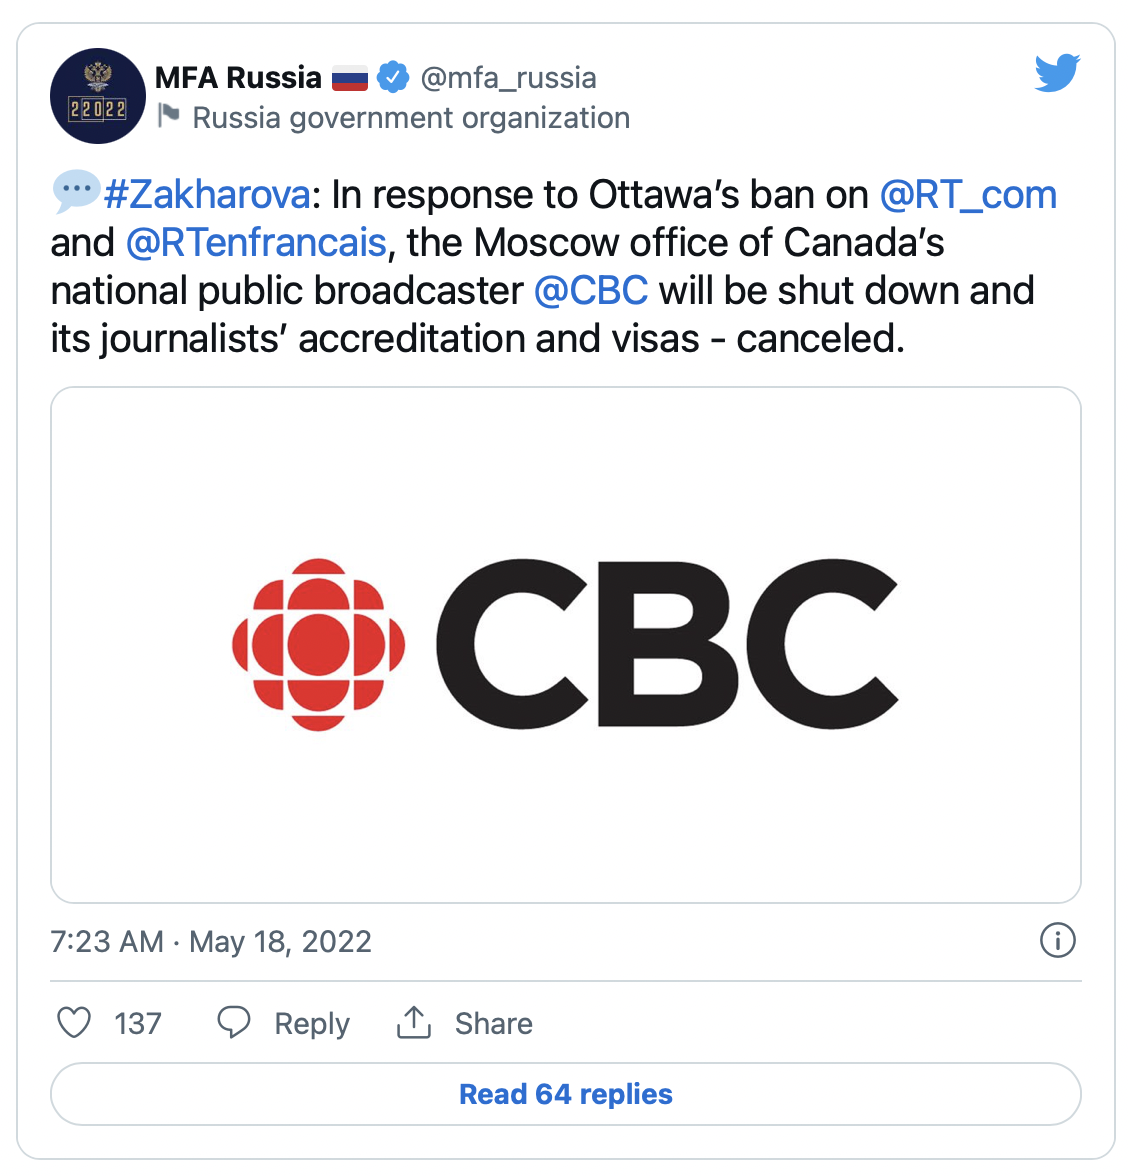Viewport: 1128px width, 1176px height.
Task: Open the MFA Russia profile avatar
Action: (x=98, y=96)
